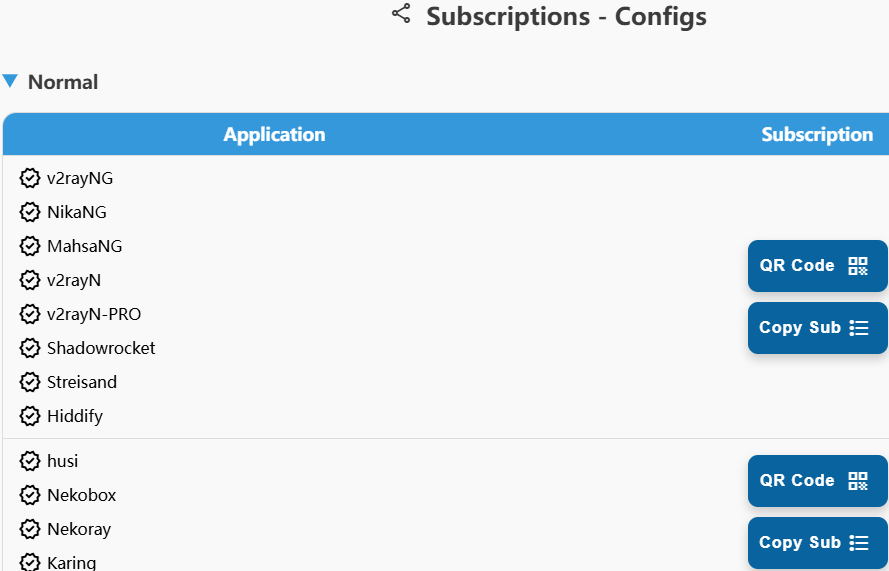Click the verified badge icon beside NikaNG

30,213
